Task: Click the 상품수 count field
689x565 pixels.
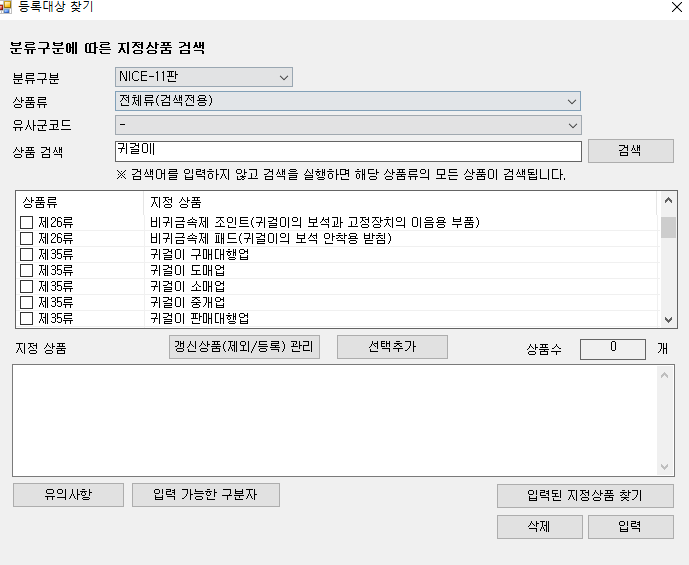Action: (x=613, y=349)
